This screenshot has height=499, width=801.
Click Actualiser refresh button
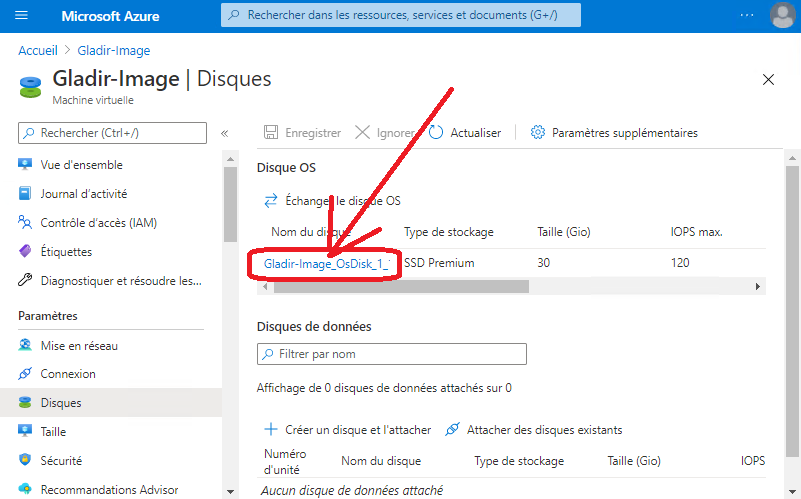click(x=465, y=133)
